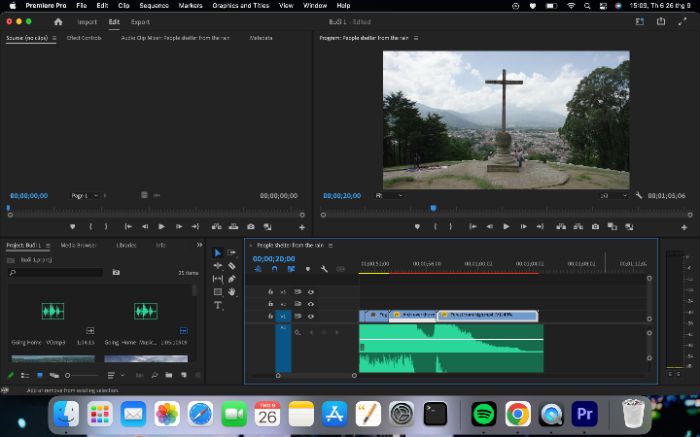Open Source Monitor Page 1 dropdown
700x437 pixels.
84,196
